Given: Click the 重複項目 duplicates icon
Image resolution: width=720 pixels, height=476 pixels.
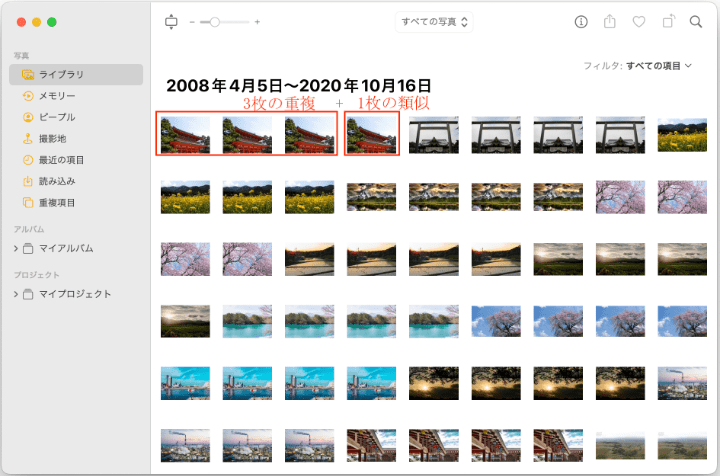Looking at the screenshot, I should click(x=28, y=202).
